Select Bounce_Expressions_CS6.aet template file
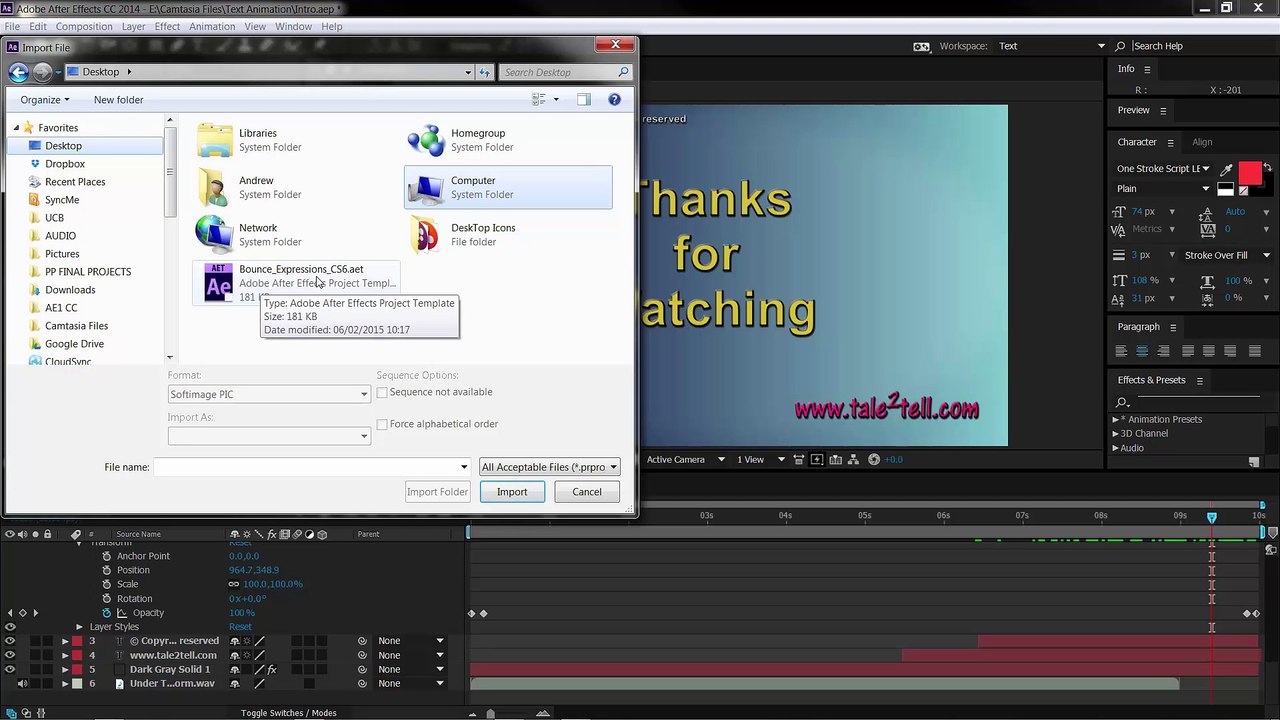The height and width of the screenshot is (720, 1280). pos(297,283)
